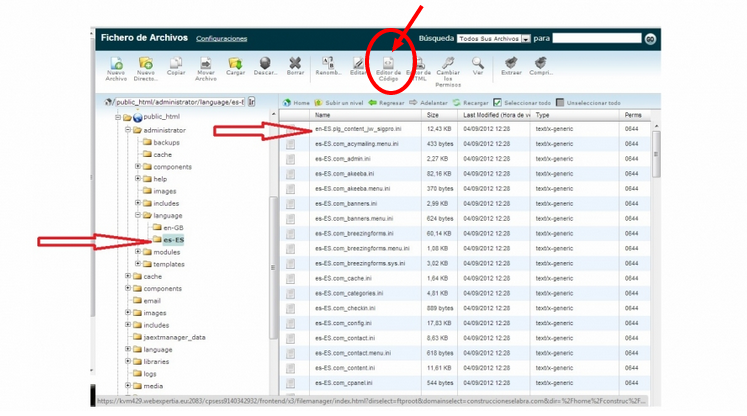The width and height of the screenshot is (747, 416).
Task: Click the file list vertical scrollbar
Action: (x=656, y=154)
